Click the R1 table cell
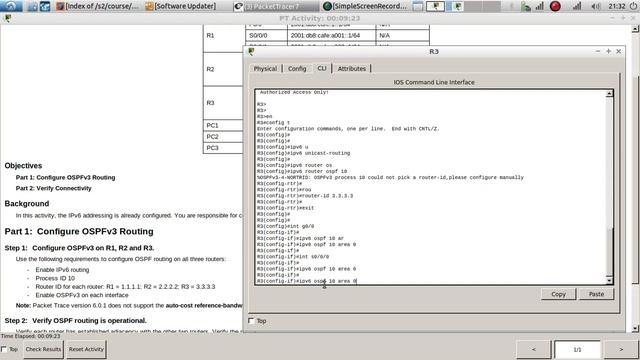640x360 pixels. (x=223, y=36)
